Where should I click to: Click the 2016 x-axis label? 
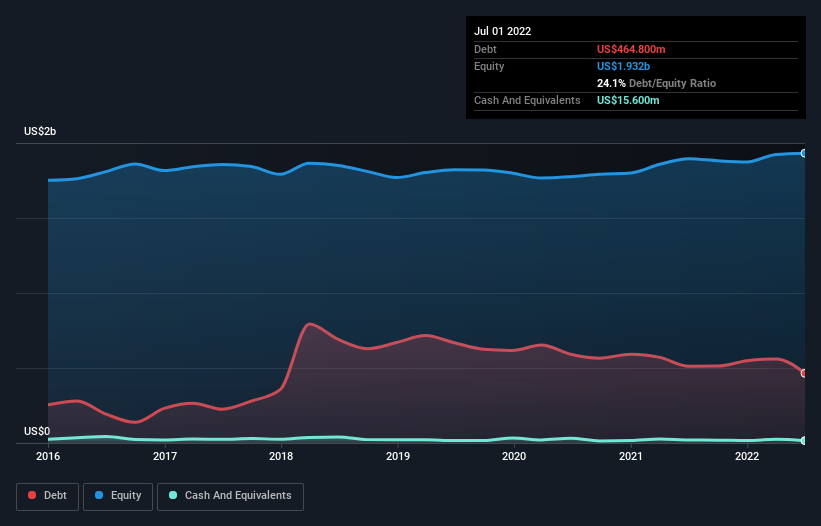tap(48, 456)
